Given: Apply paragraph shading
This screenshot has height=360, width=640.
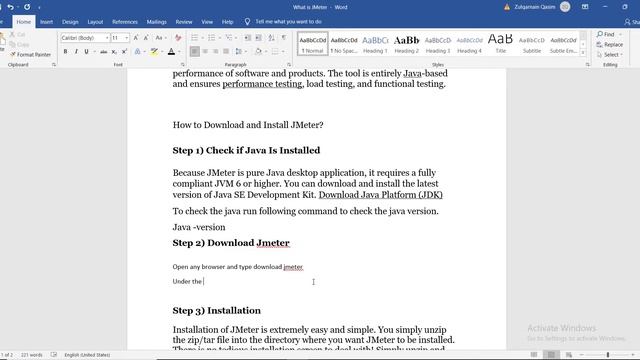Looking at the screenshot, I should (x=258, y=51).
